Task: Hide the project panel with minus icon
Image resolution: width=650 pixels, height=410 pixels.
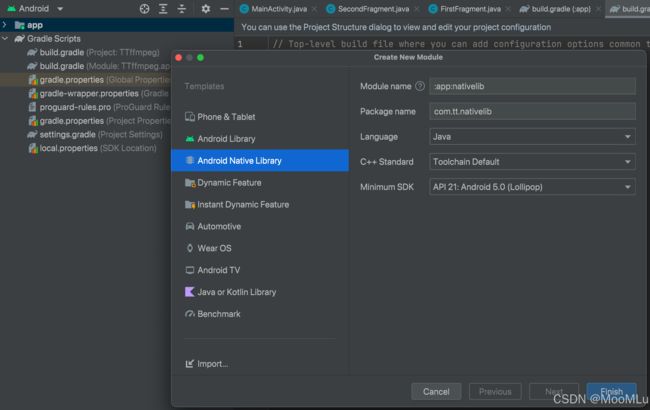Action: pos(224,9)
